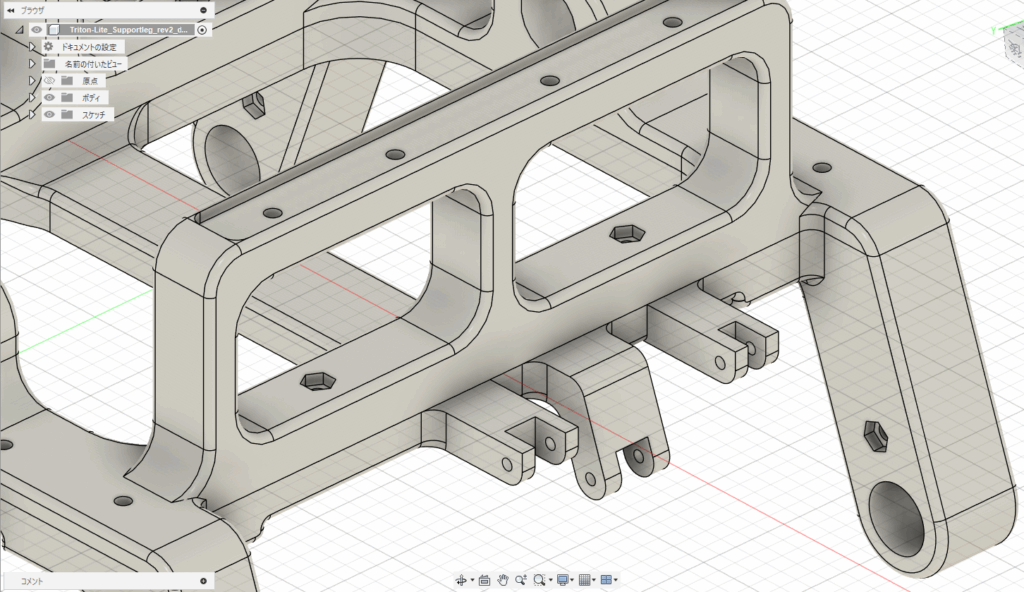Click the folder icon beside スケッチ

[67, 114]
